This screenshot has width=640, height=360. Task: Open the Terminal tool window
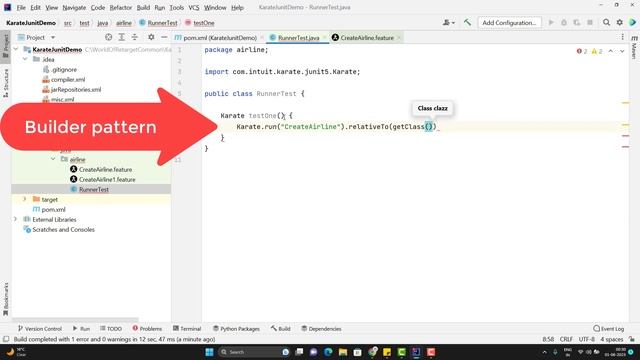(x=187, y=329)
